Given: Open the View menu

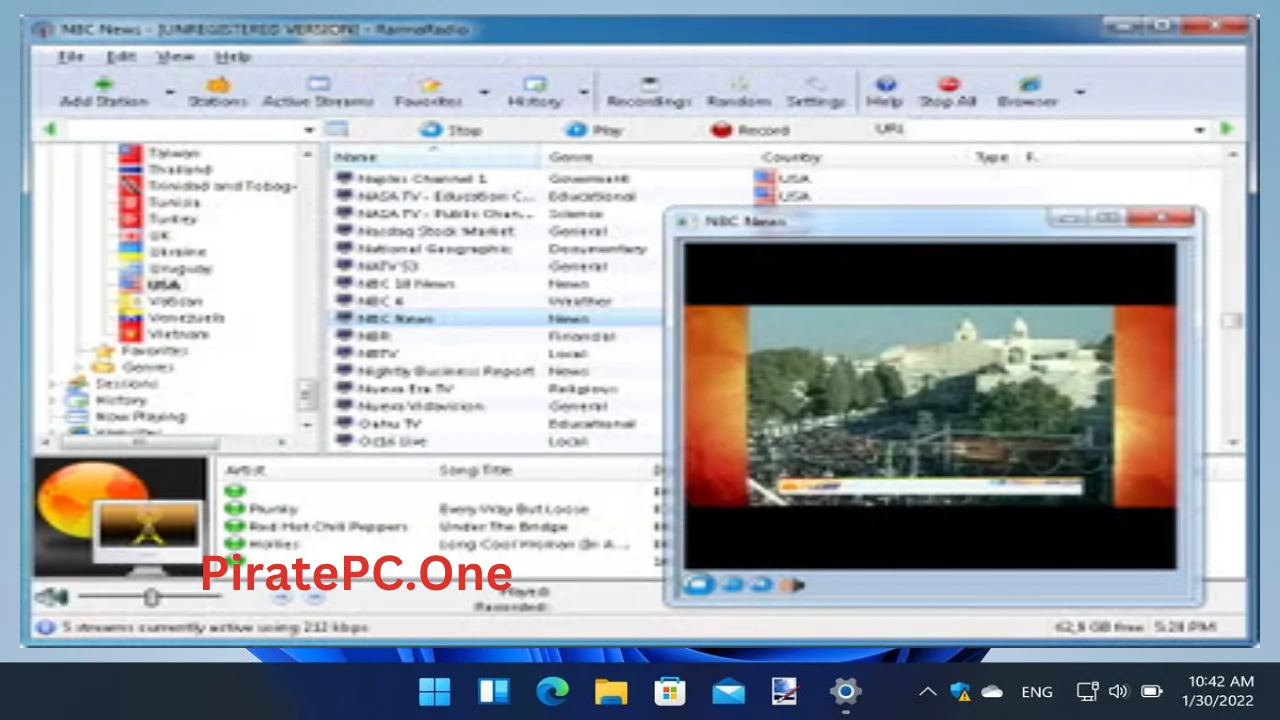Looking at the screenshot, I should 175,57.
